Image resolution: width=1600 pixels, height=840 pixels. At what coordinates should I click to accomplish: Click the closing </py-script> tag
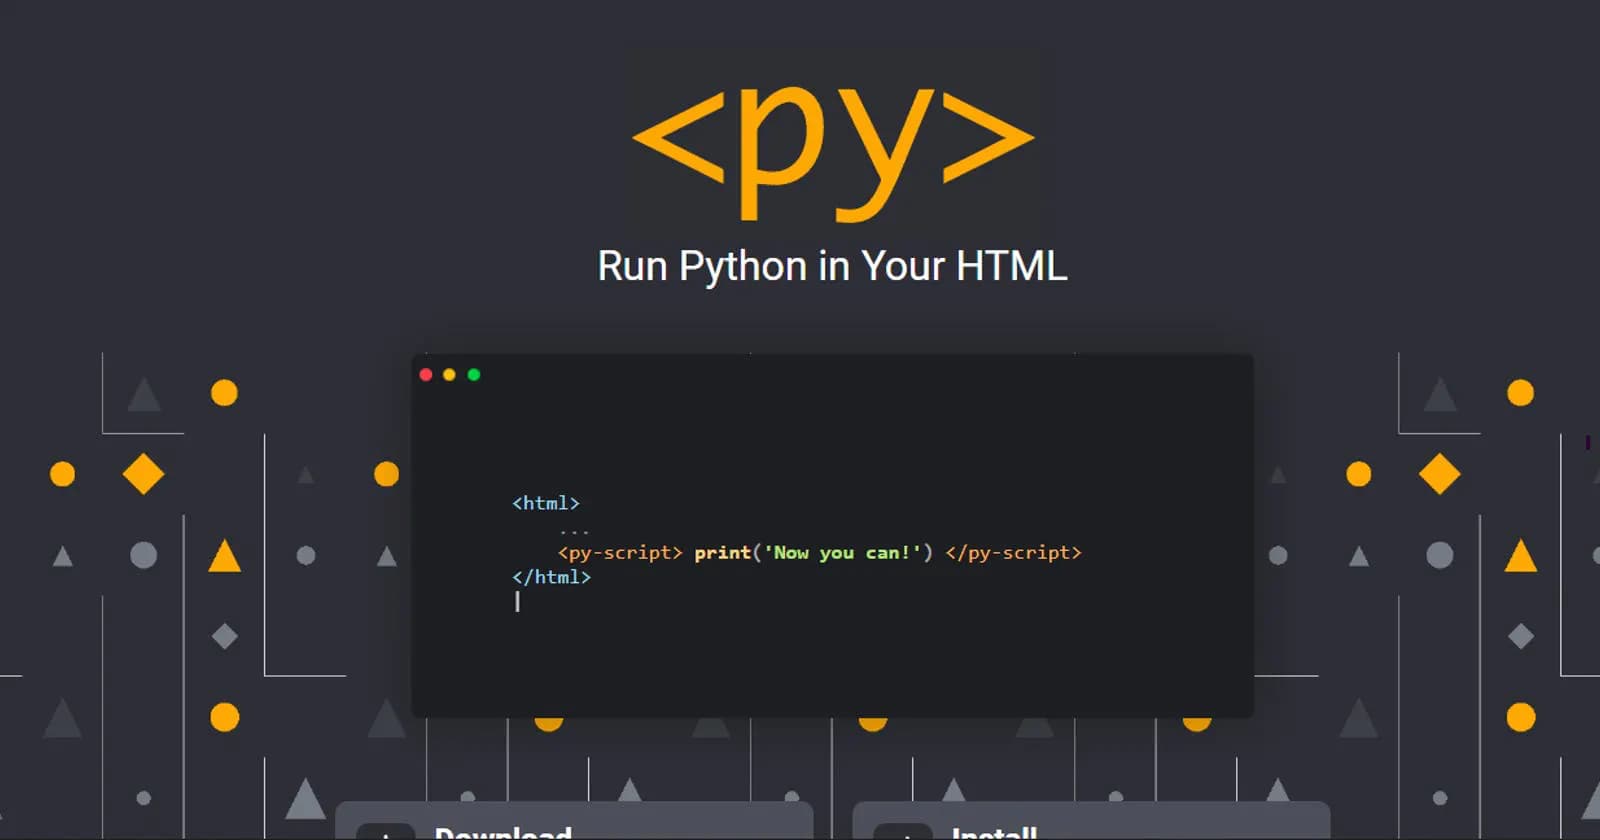tap(1013, 553)
